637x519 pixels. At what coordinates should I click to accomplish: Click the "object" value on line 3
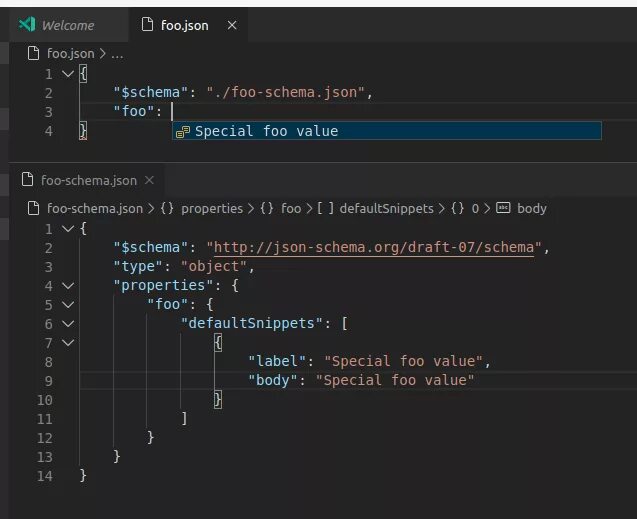point(213,267)
